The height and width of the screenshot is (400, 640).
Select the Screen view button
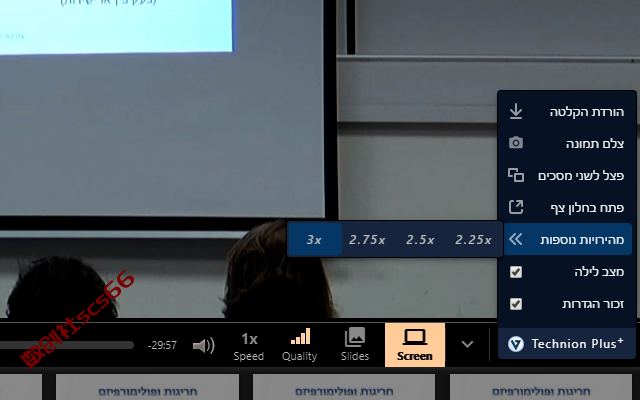pyautogui.click(x=415, y=345)
